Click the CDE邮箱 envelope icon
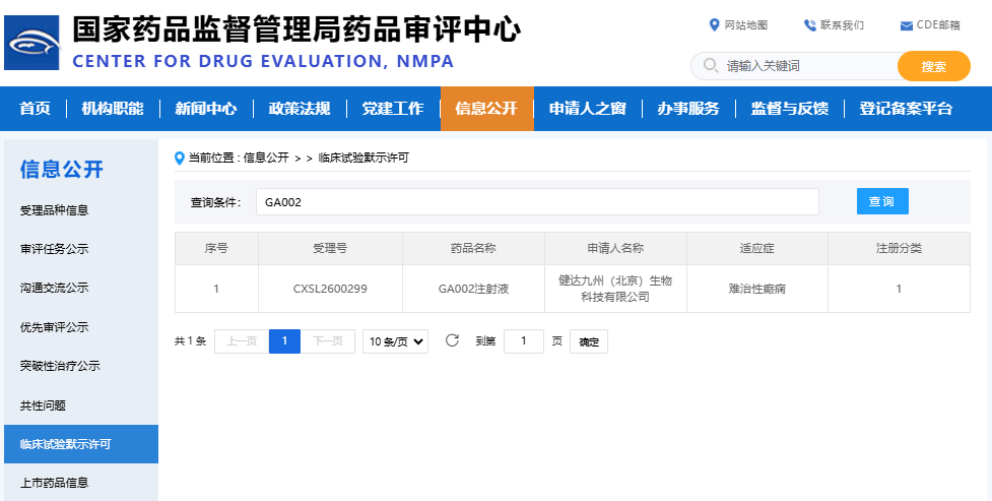This screenshot has width=992, height=501. pyautogui.click(x=906, y=26)
